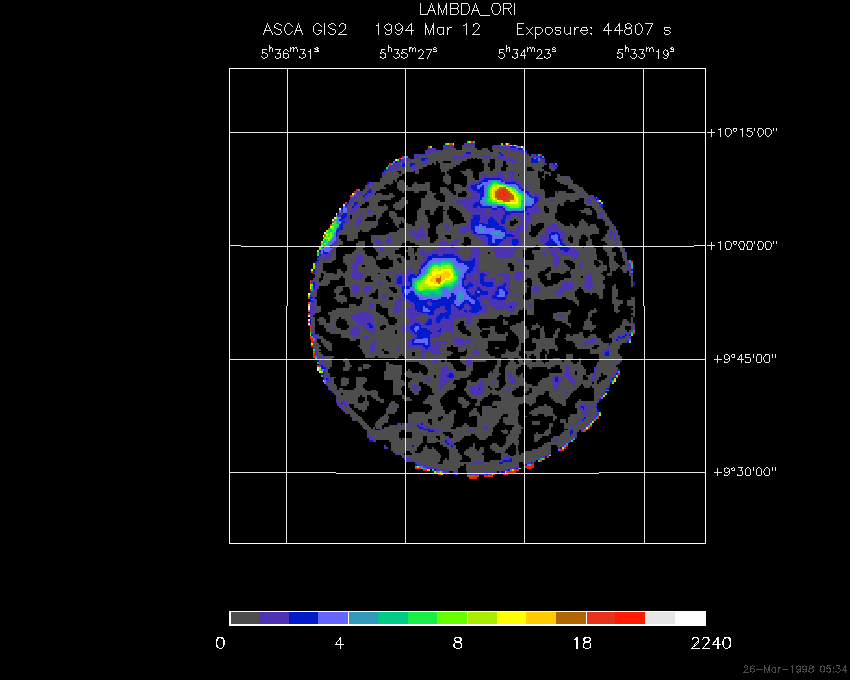Click the 0 value under the color bar
Screen dimensions: 850x680
[x=220, y=644]
